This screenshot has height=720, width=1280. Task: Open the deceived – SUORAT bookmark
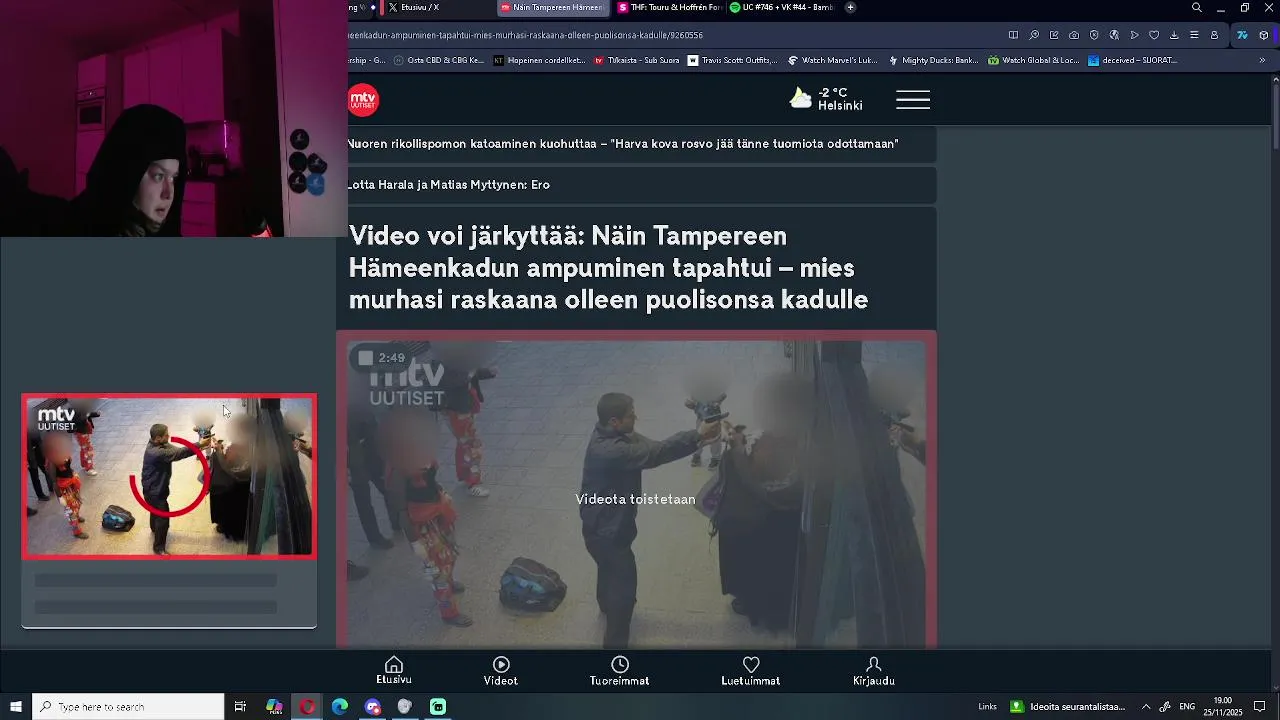tap(1132, 60)
